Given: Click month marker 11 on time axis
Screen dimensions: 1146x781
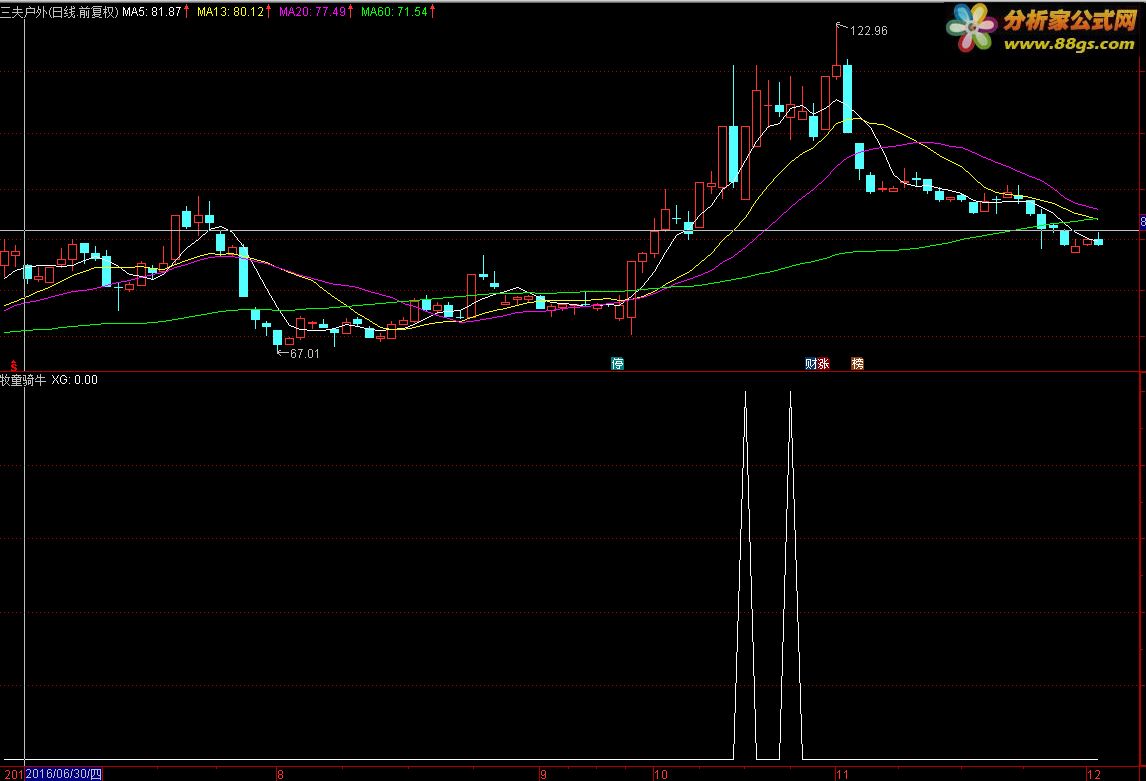Looking at the screenshot, I should (842, 774).
